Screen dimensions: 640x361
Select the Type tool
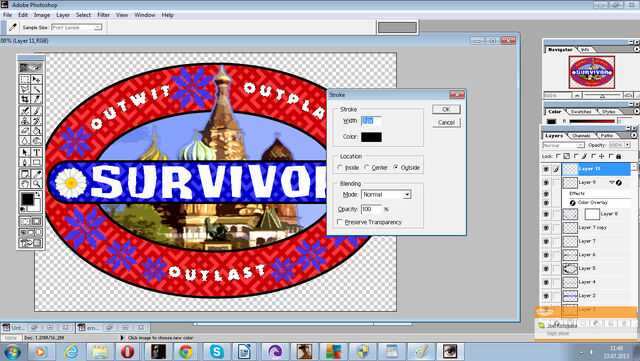pos(36,152)
